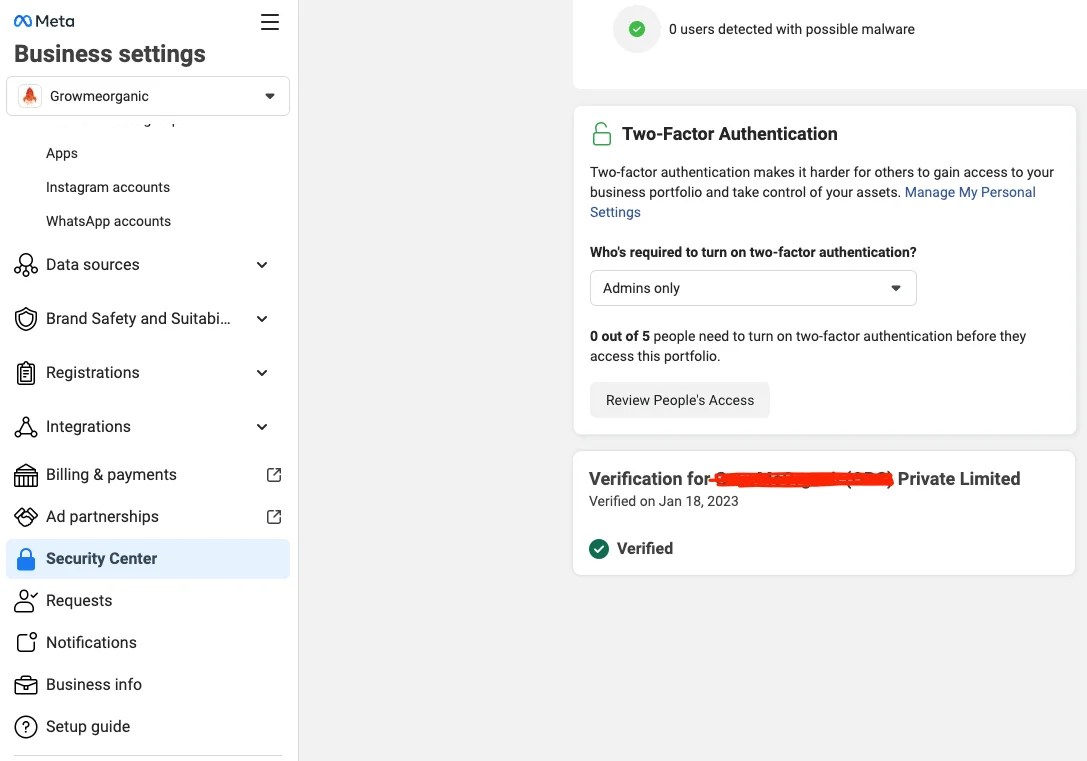Screen dimensions: 1087x761
Task: Click the Security Center lock icon
Action: click(26, 559)
